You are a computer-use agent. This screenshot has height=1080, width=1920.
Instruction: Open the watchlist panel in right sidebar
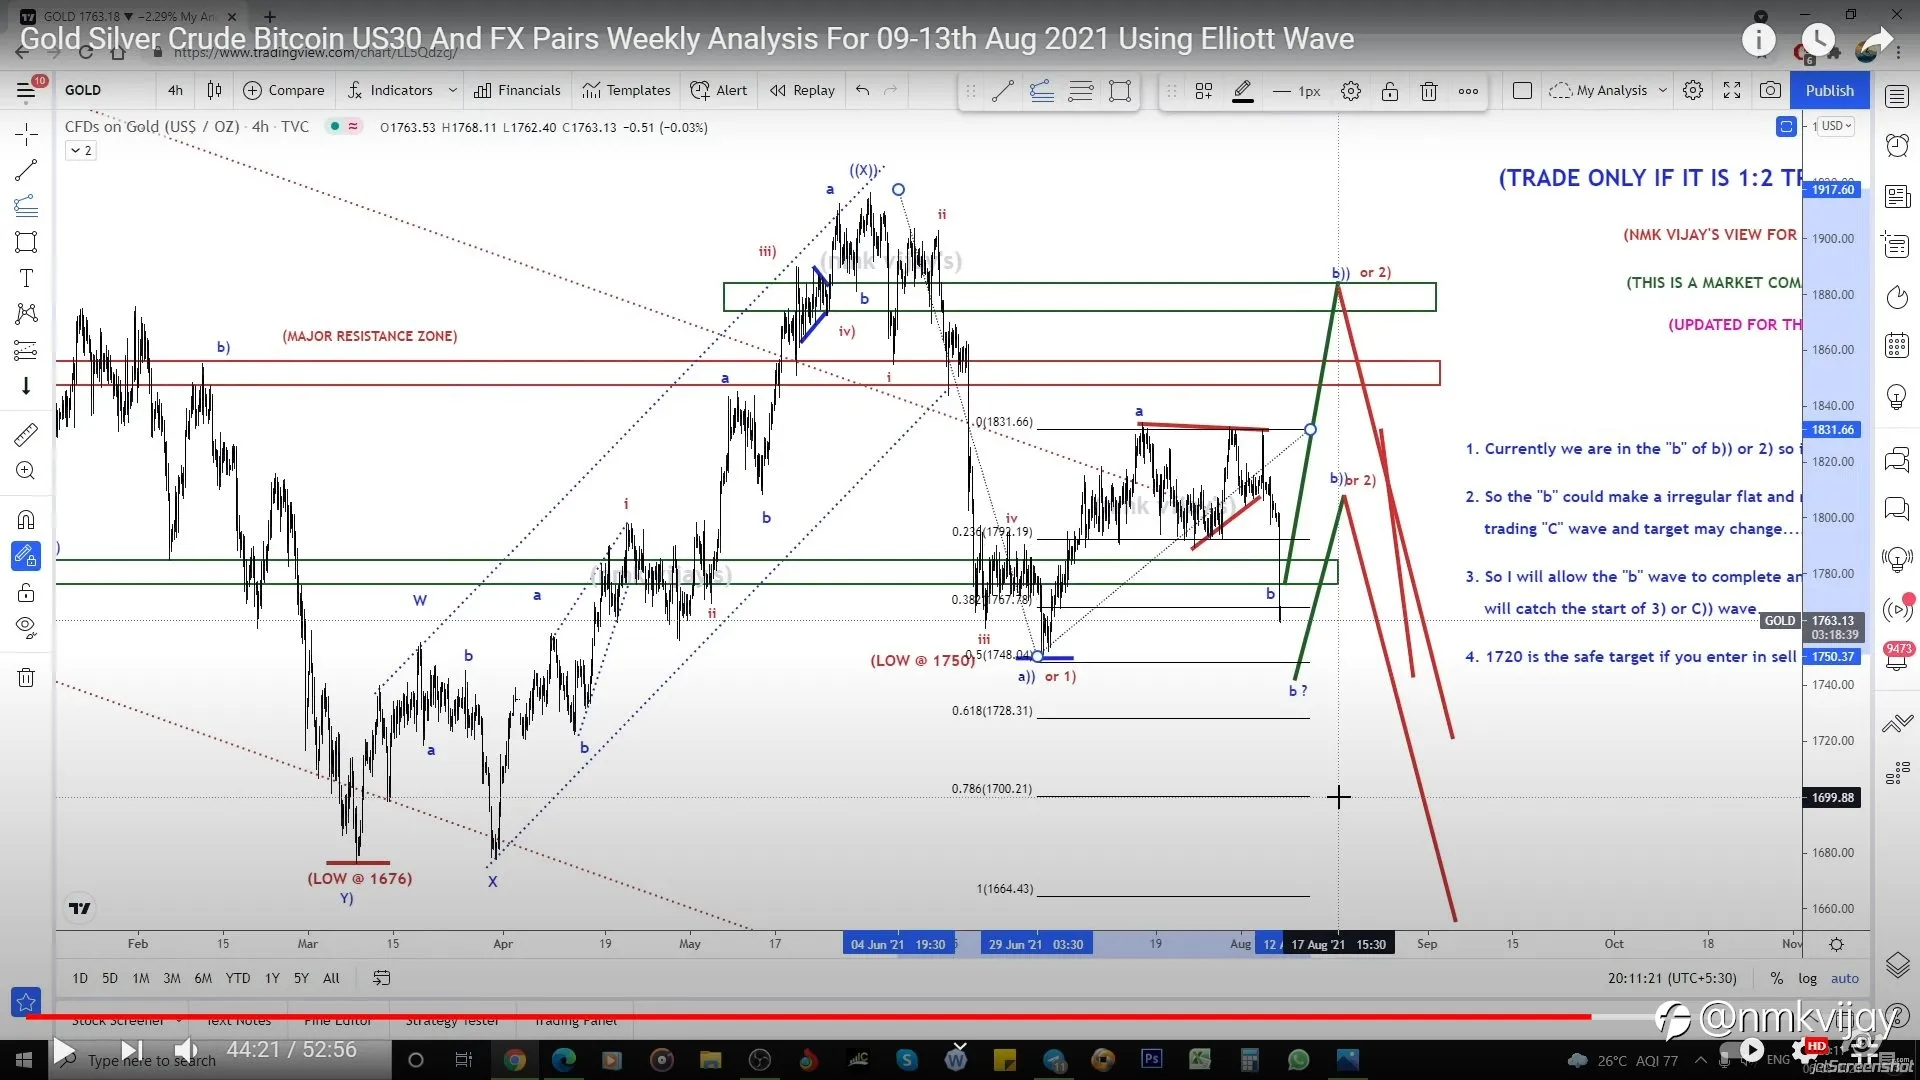1897,97
